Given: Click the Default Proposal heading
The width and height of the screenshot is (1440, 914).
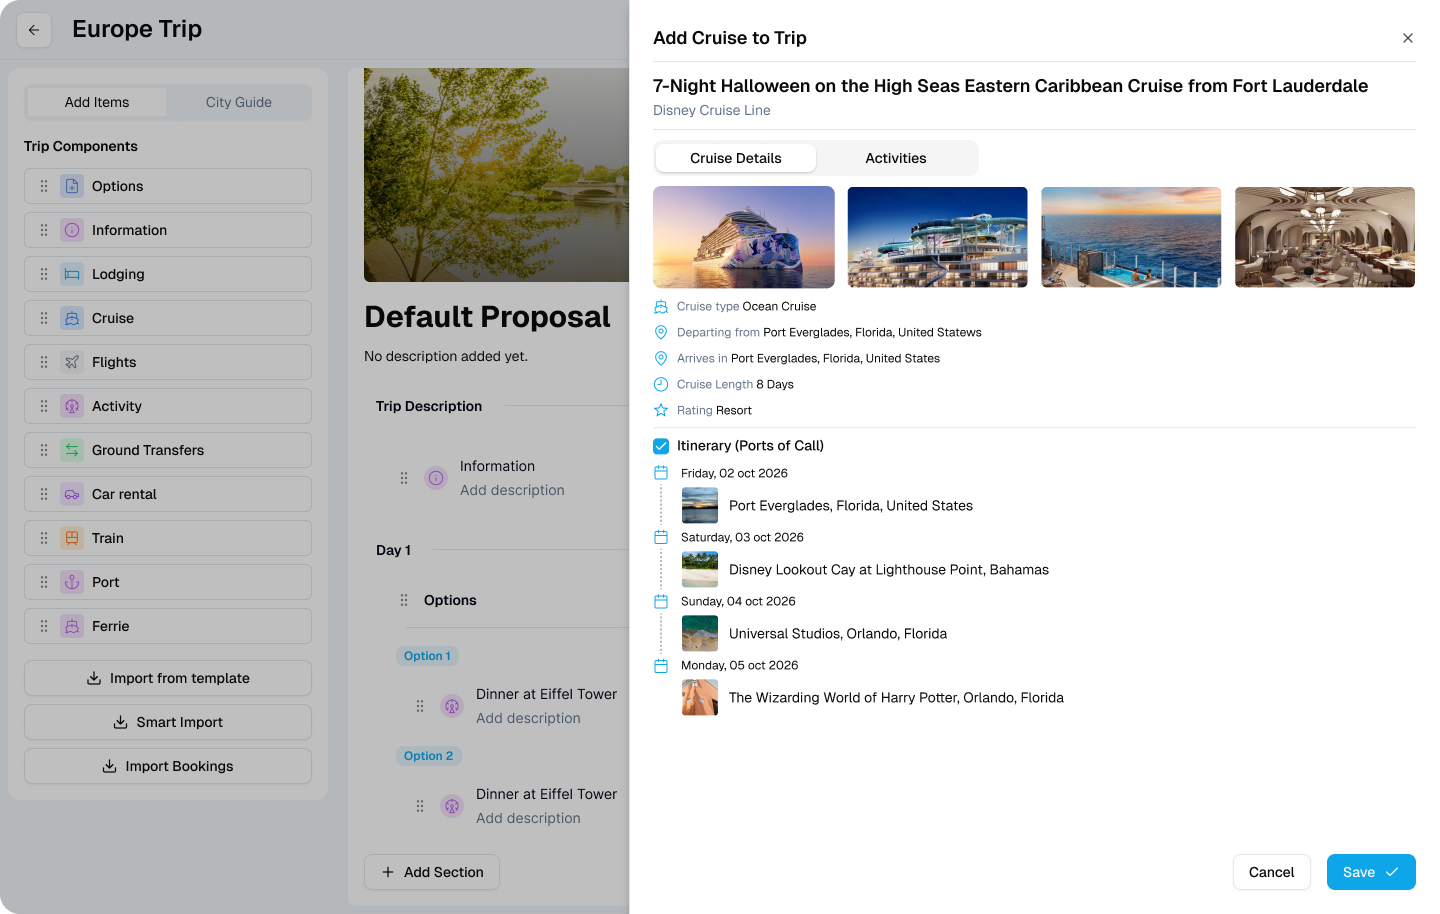Looking at the screenshot, I should (x=487, y=317).
